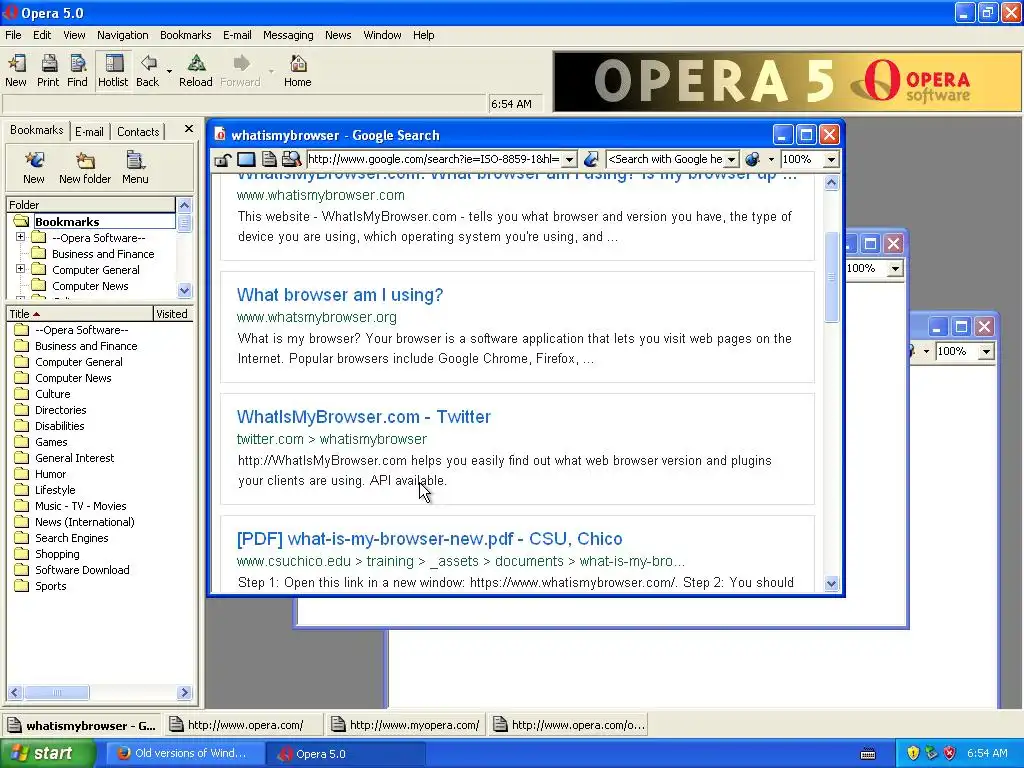
Task: Switch to the Contacts hotlist tab
Action: 138,132
